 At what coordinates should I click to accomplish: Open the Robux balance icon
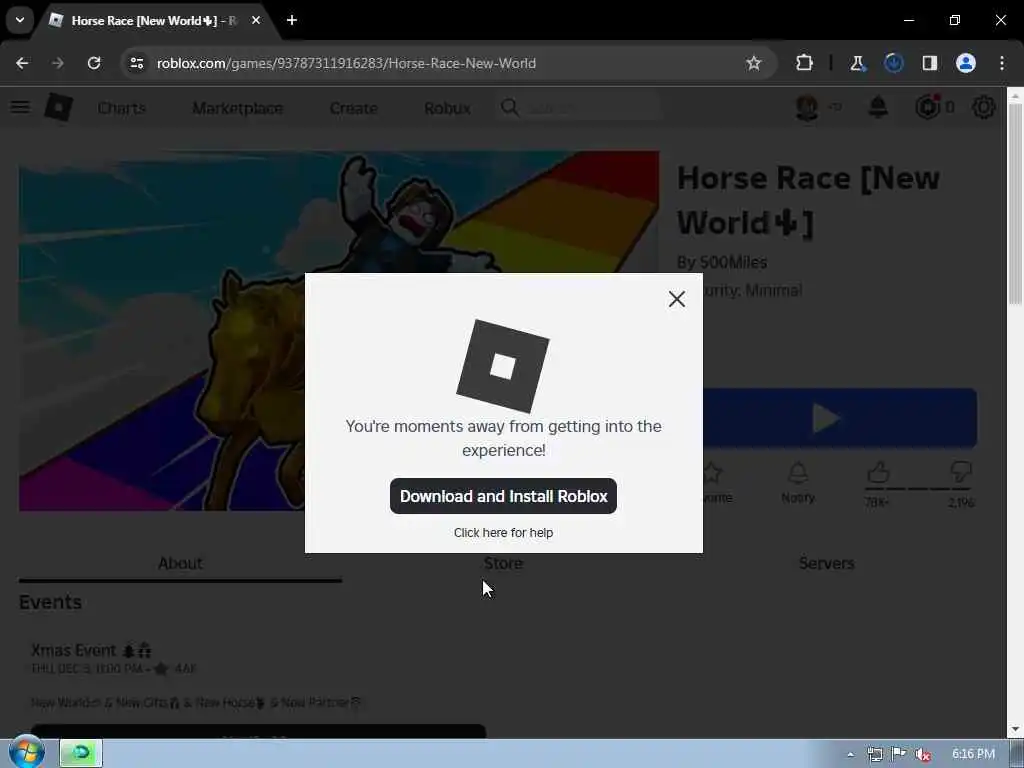[x=927, y=107]
